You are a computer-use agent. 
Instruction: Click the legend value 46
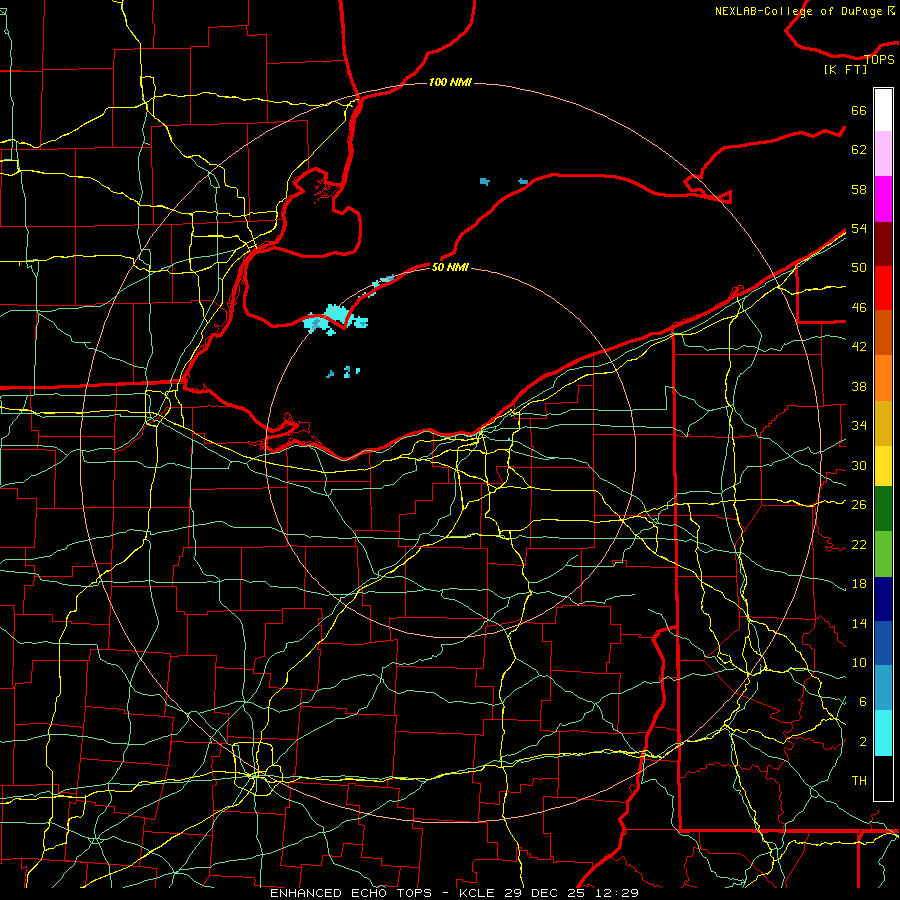[859, 308]
